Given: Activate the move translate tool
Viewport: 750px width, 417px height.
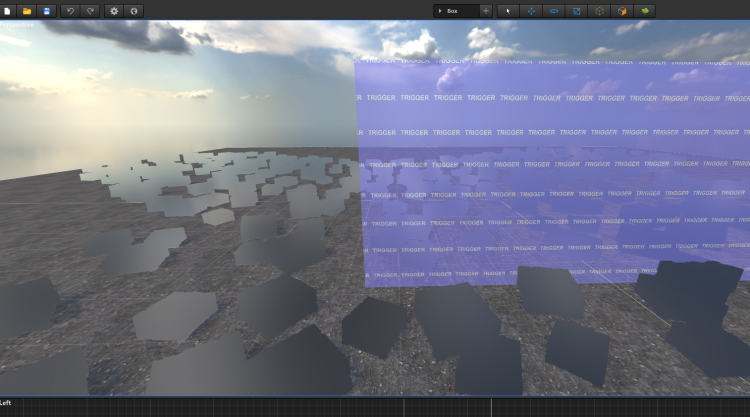Looking at the screenshot, I should coord(531,10).
